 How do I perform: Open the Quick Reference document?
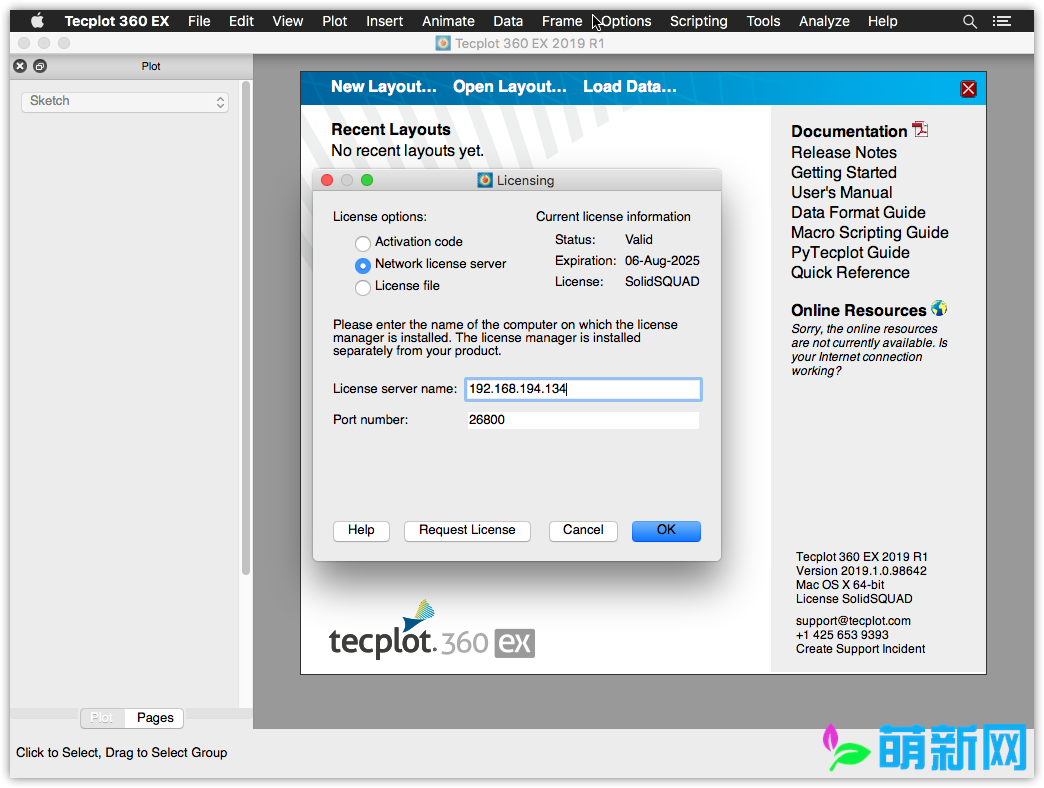coord(850,272)
